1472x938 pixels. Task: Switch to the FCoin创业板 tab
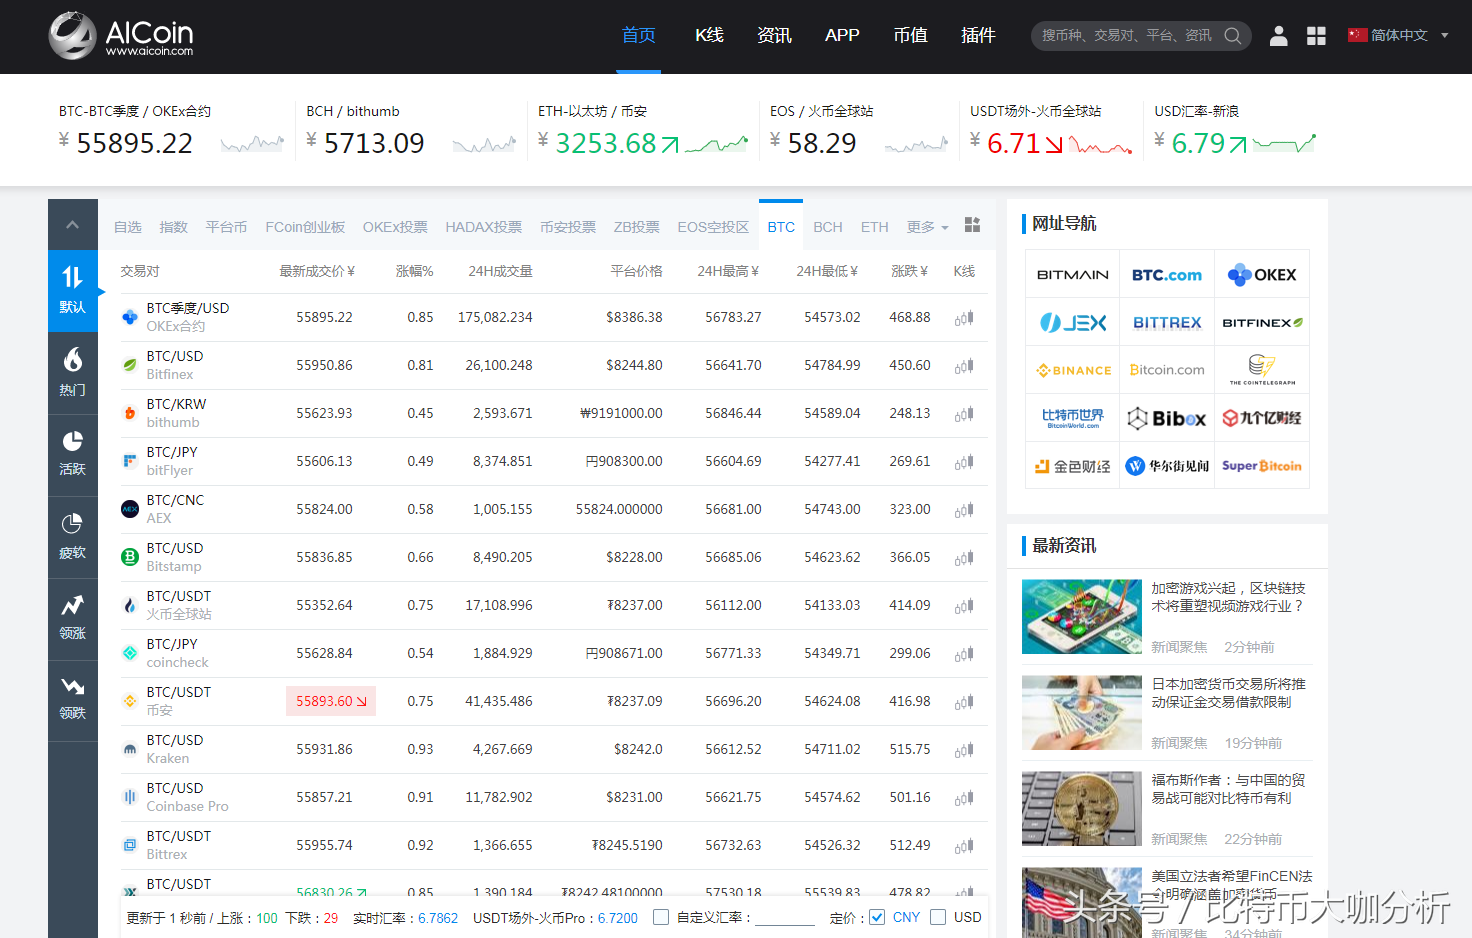(x=305, y=227)
